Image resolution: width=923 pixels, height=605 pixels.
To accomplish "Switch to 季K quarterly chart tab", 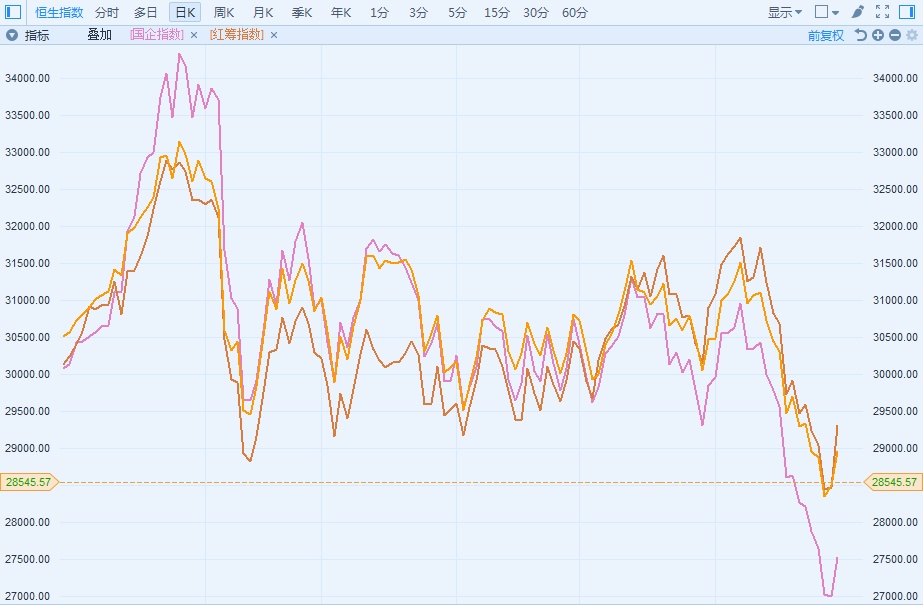I will click(301, 12).
